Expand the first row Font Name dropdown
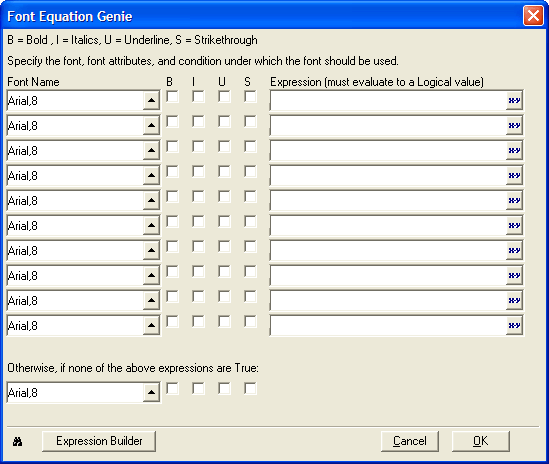The width and height of the screenshot is (549, 464). 151,101
